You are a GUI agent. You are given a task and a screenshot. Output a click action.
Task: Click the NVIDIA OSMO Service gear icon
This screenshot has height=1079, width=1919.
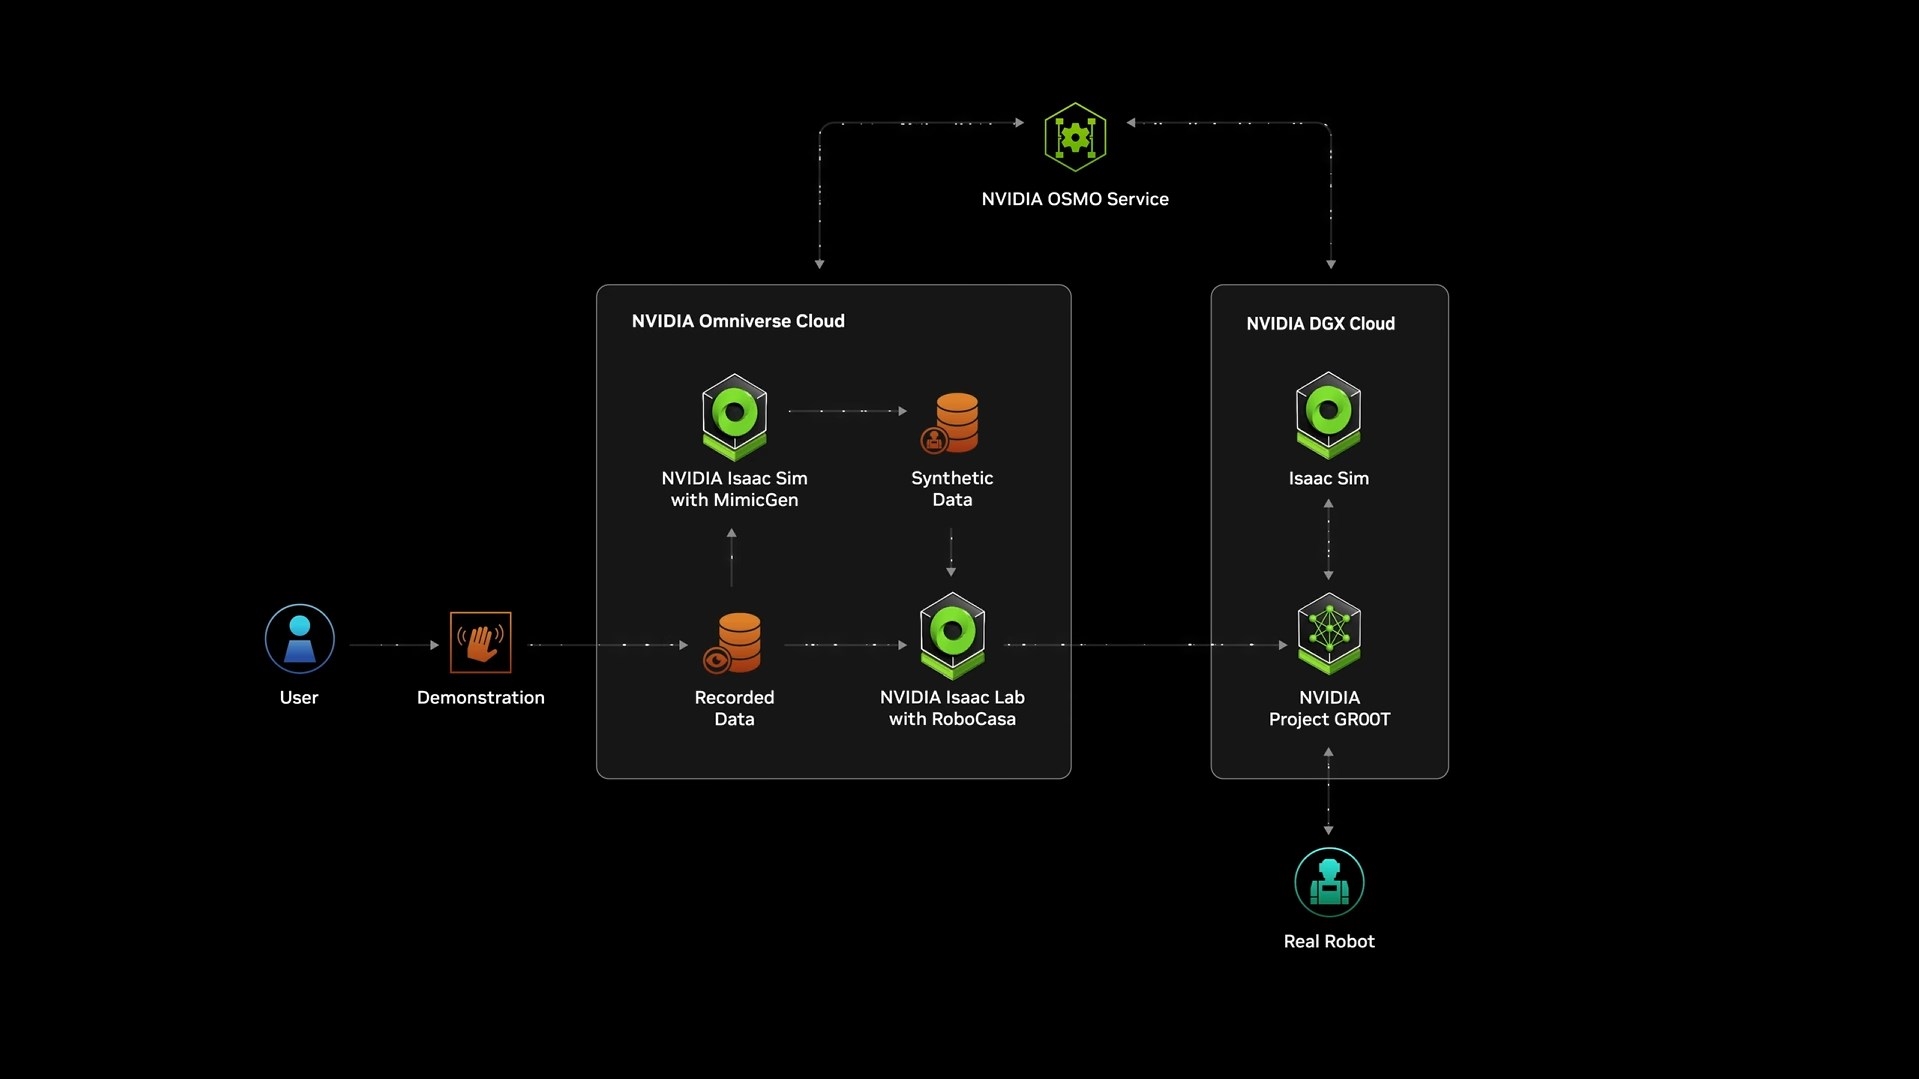coord(1075,137)
